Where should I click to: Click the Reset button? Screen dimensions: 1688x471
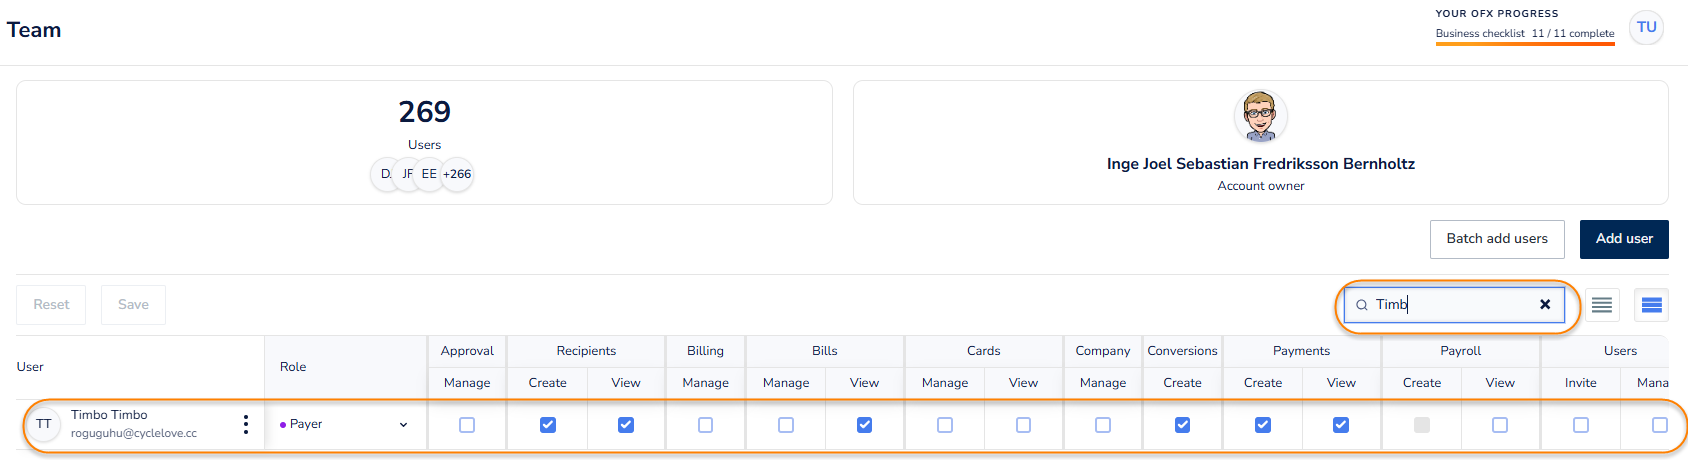tap(51, 305)
